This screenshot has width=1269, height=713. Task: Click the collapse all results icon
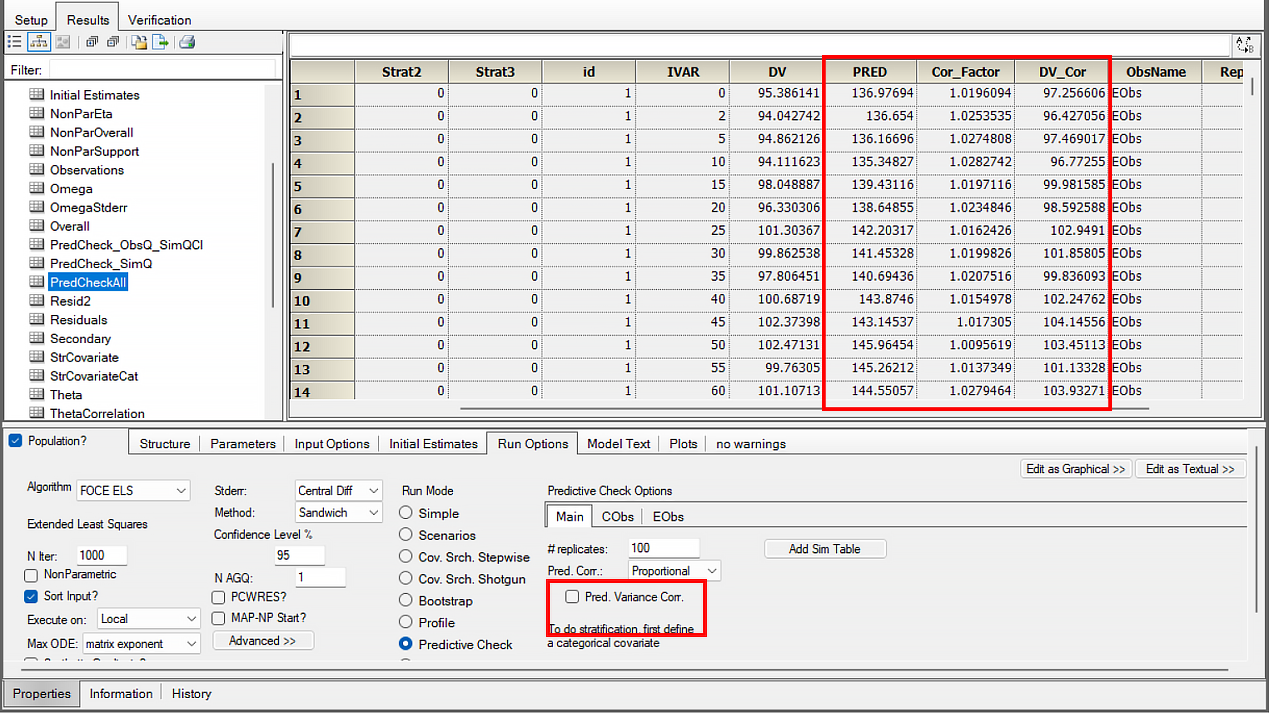click(113, 42)
